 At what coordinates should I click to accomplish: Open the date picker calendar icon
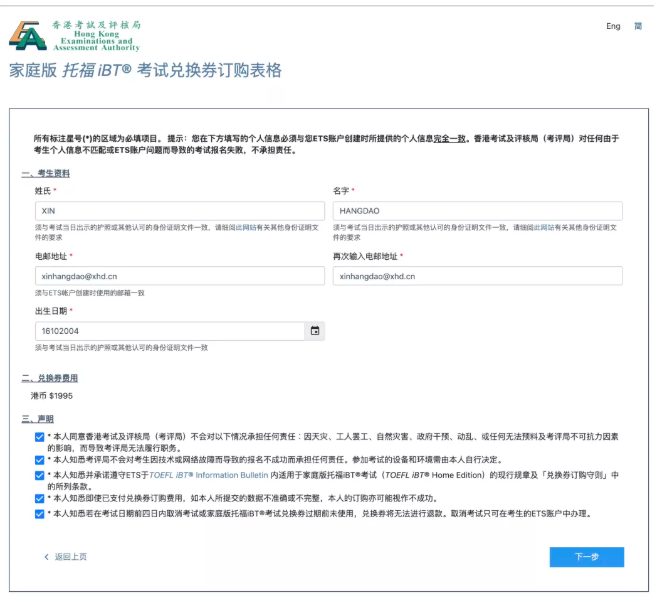coord(315,331)
